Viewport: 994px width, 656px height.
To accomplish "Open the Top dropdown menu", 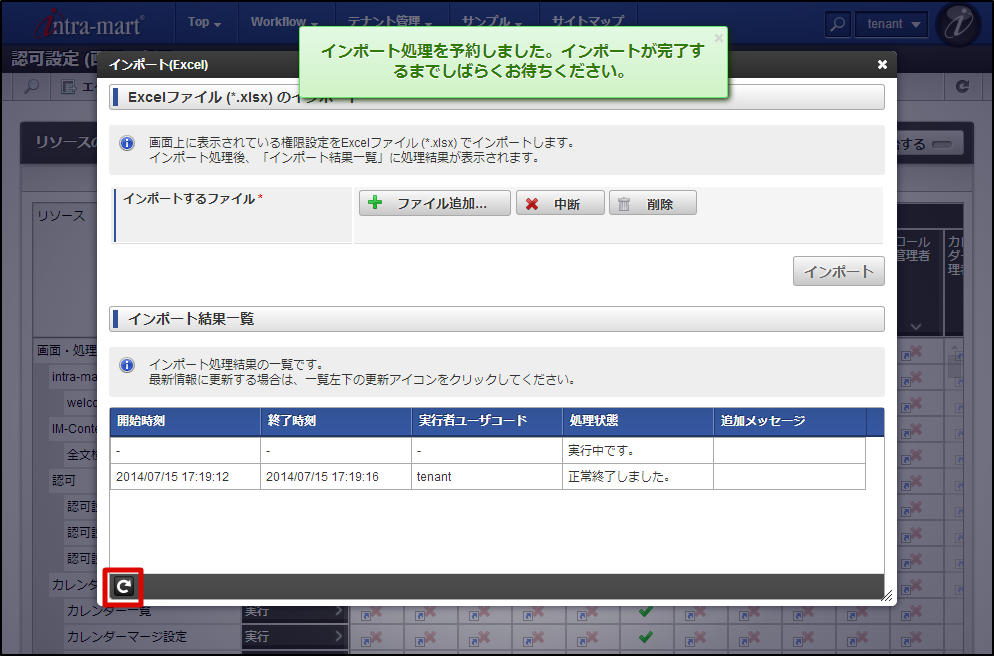I will (204, 21).
